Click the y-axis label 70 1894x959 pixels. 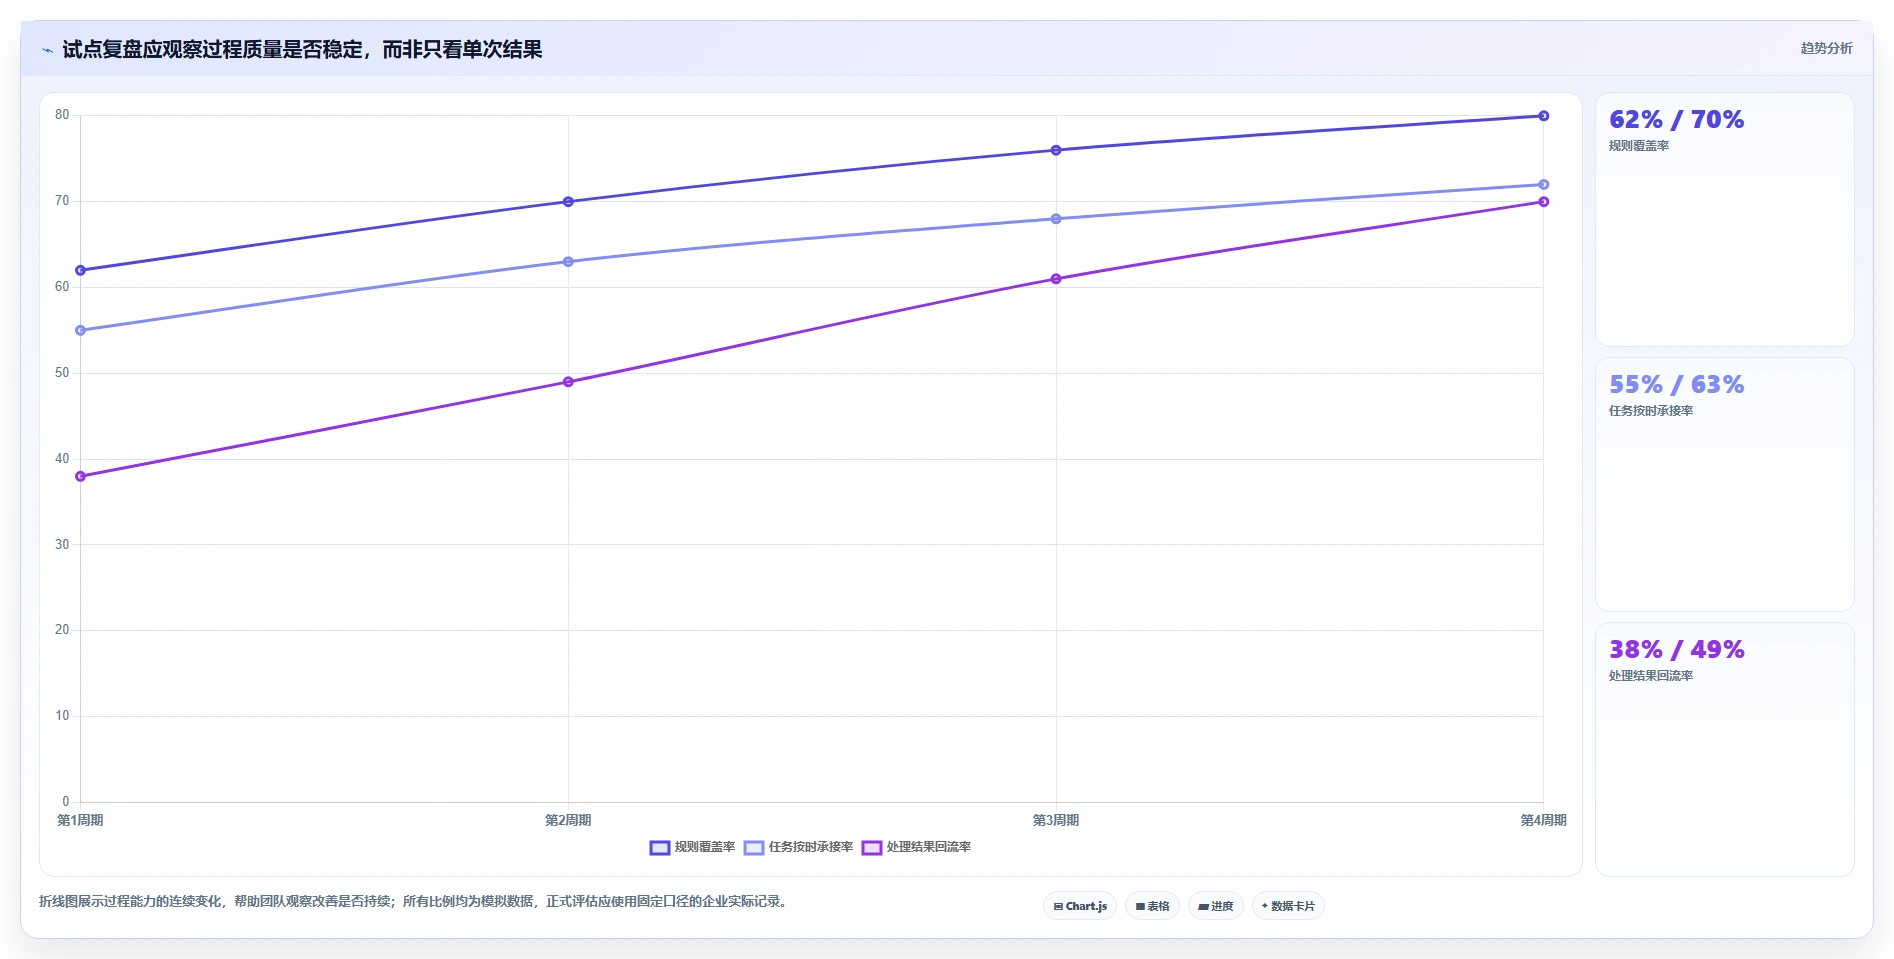click(62, 201)
